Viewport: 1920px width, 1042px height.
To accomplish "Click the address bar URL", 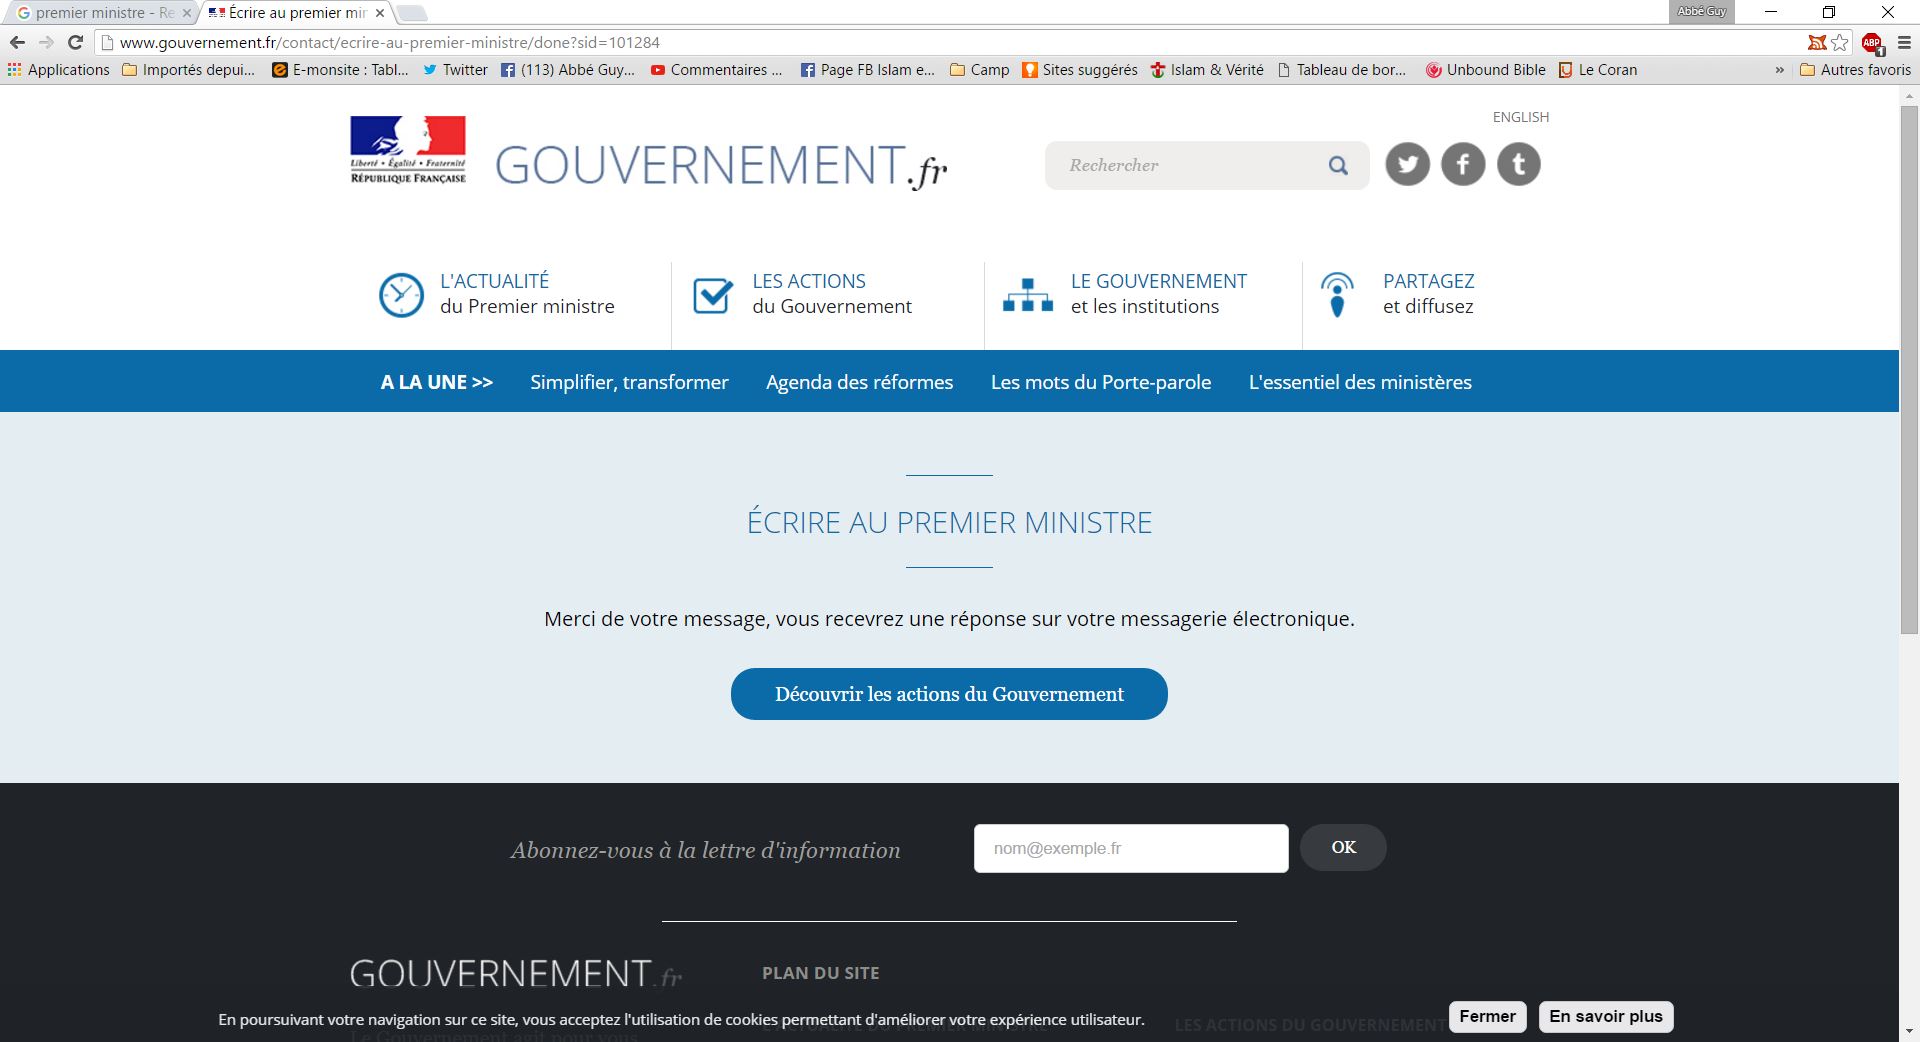I will [390, 42].
